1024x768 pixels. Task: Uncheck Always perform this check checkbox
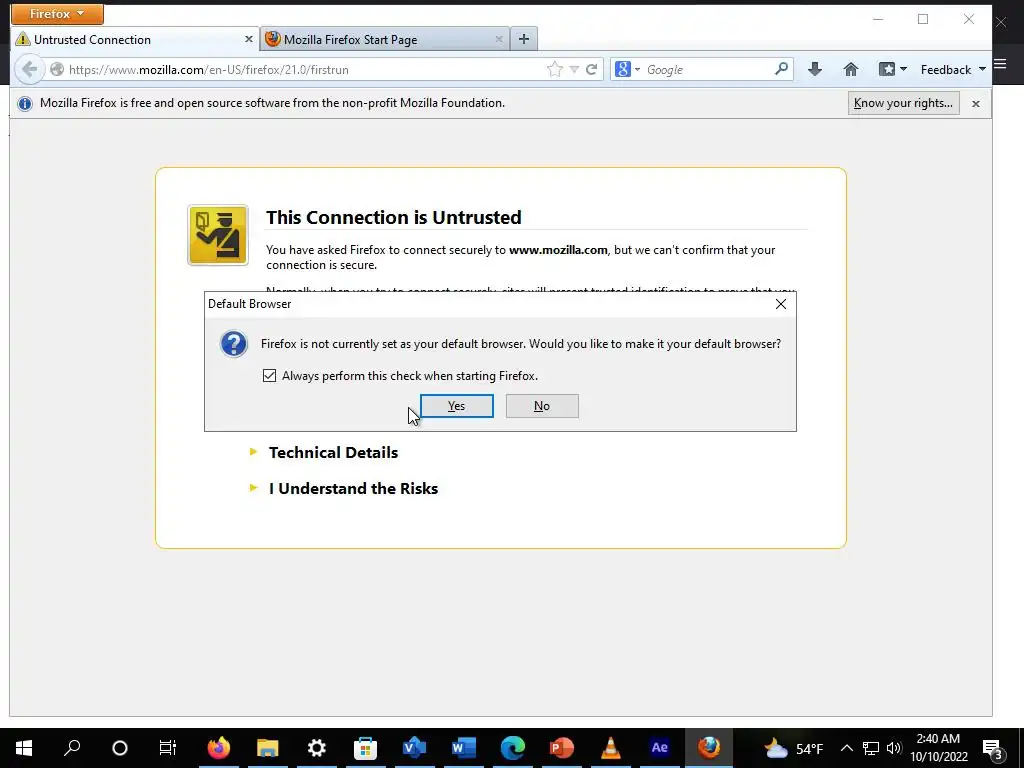coord(269,376)
